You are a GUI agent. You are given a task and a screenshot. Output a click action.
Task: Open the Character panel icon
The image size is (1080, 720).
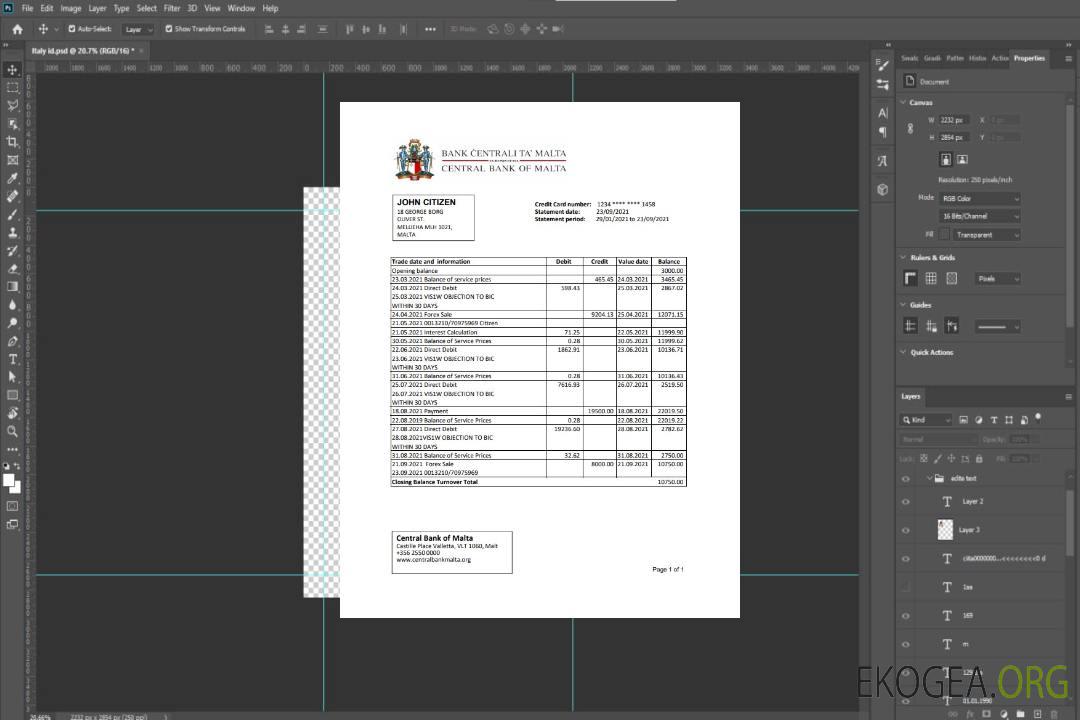click(883, 112)
